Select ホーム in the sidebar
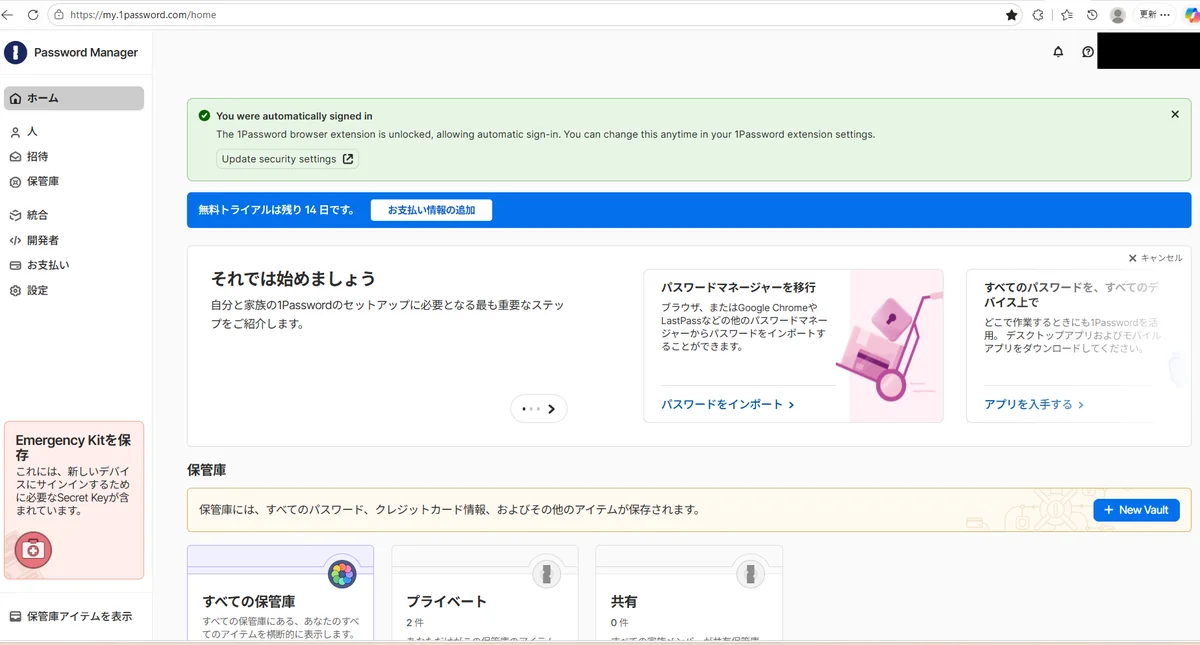Viewport: 1200px width, 645px height. [74, 98]
